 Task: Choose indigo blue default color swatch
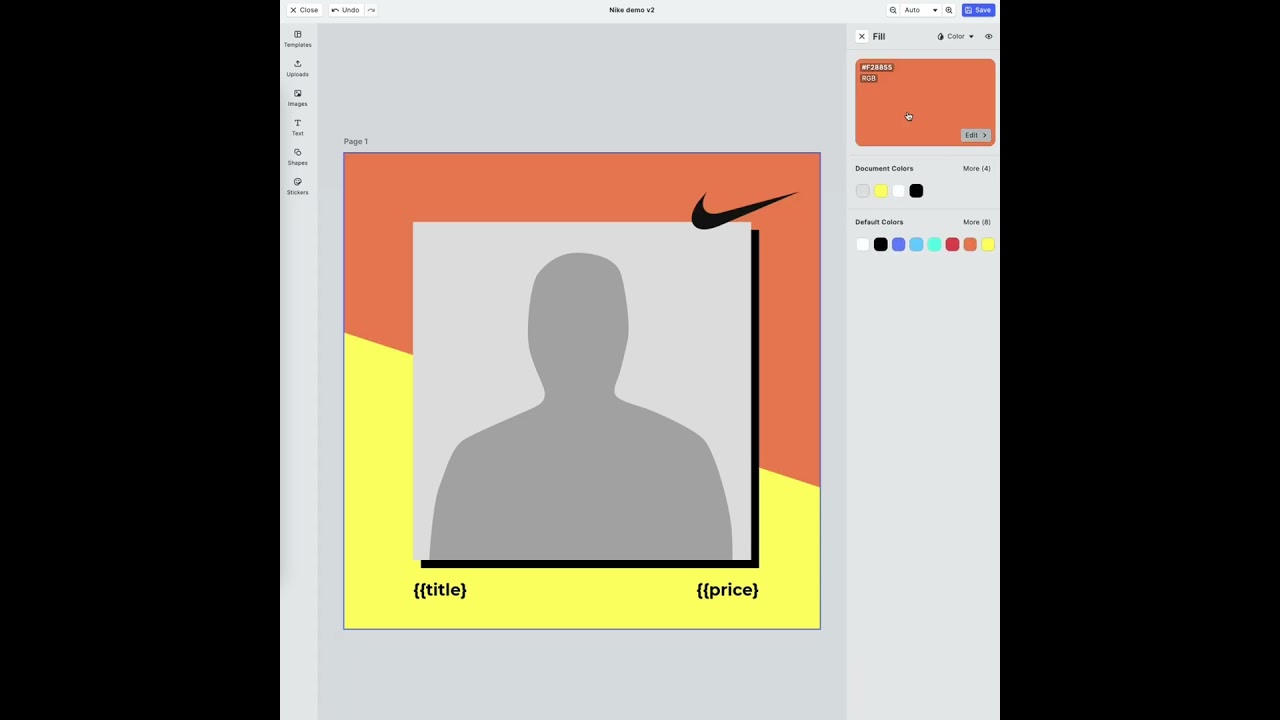click(x=898, y=244)
